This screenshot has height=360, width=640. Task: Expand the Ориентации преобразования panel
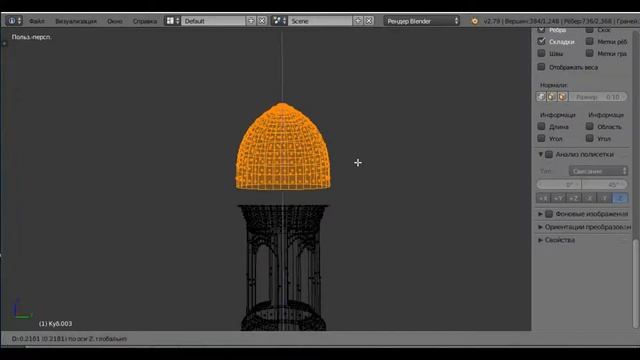point(540,227)
